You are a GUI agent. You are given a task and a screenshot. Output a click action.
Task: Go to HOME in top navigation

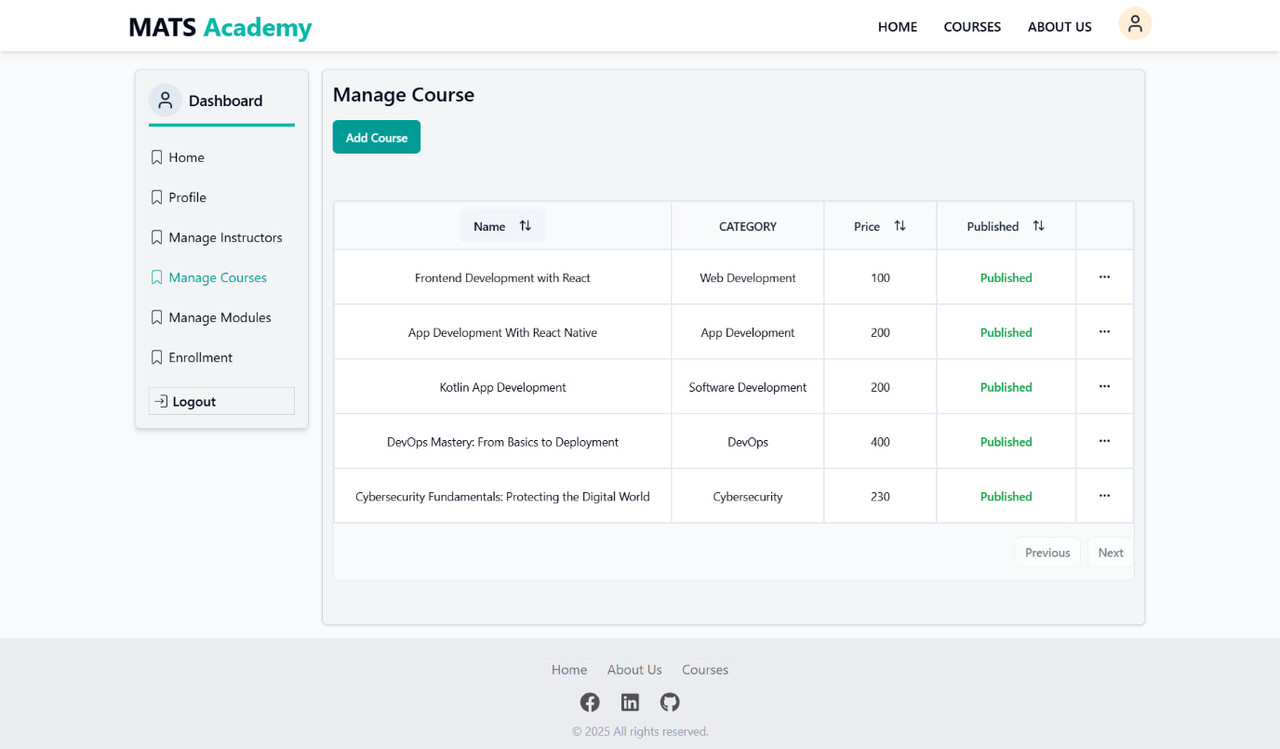coord(897,27)
